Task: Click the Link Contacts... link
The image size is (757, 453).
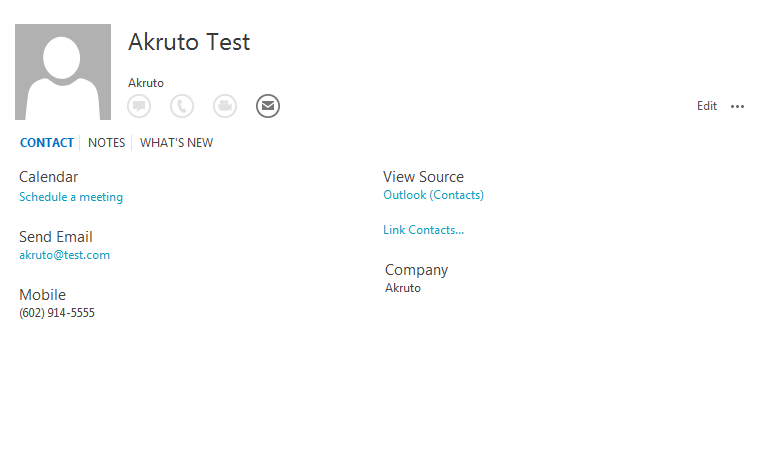Action: coord(423,230)
